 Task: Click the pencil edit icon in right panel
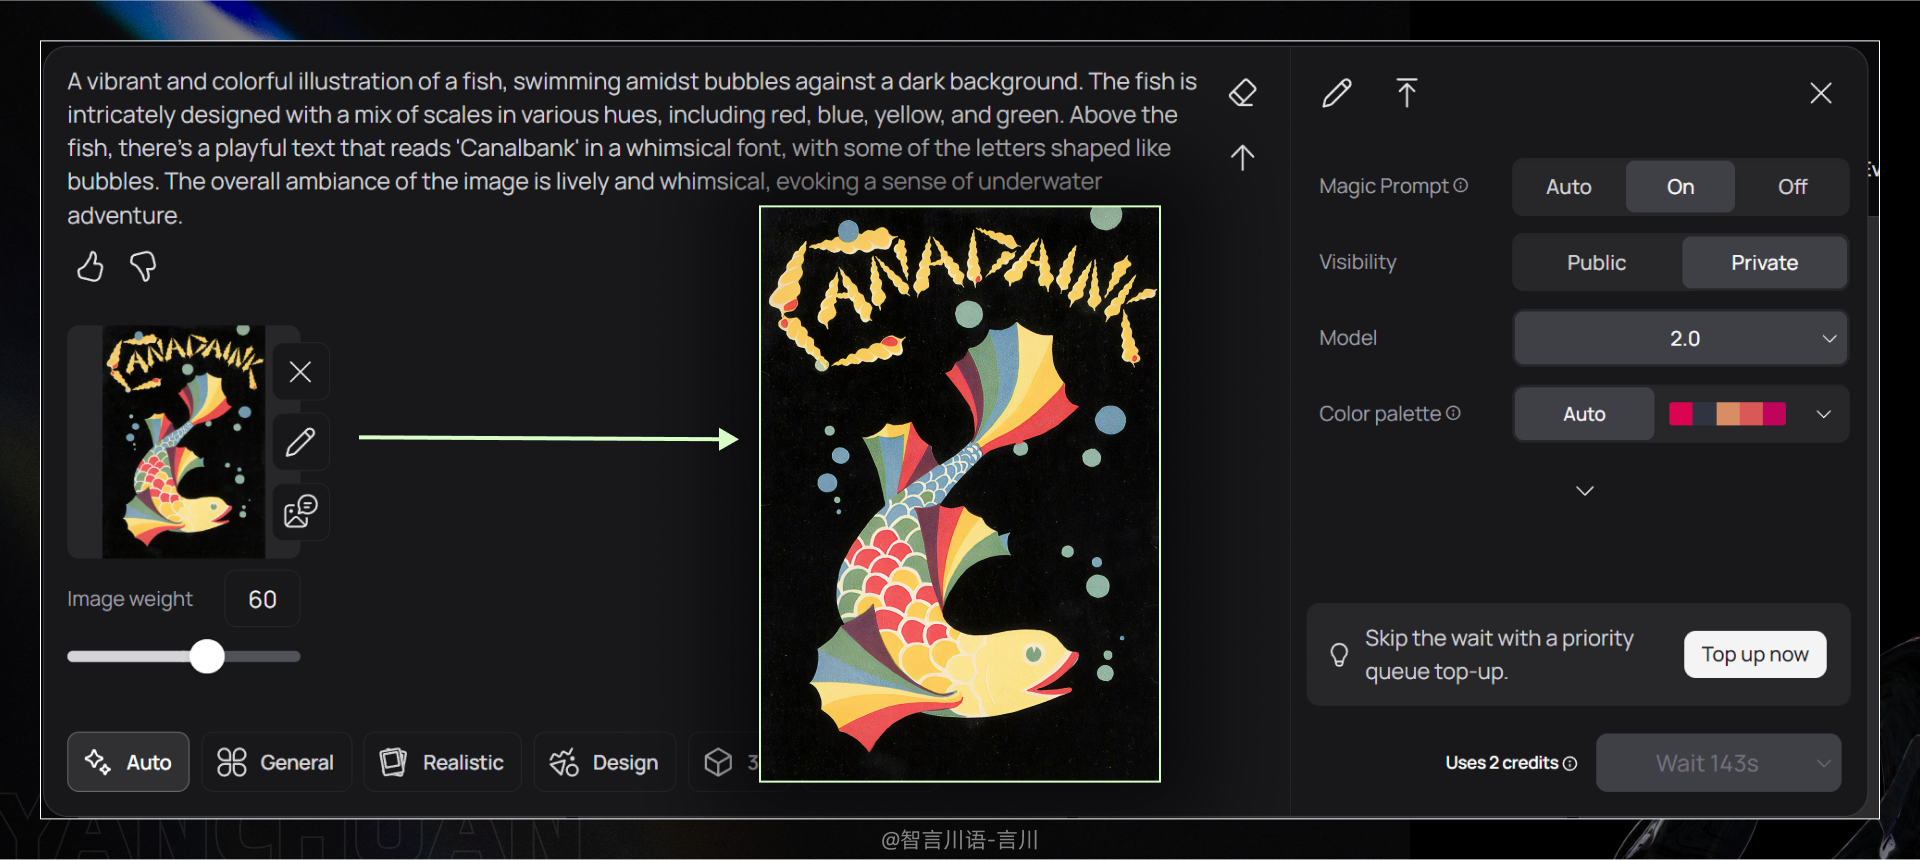[1337, 93]
